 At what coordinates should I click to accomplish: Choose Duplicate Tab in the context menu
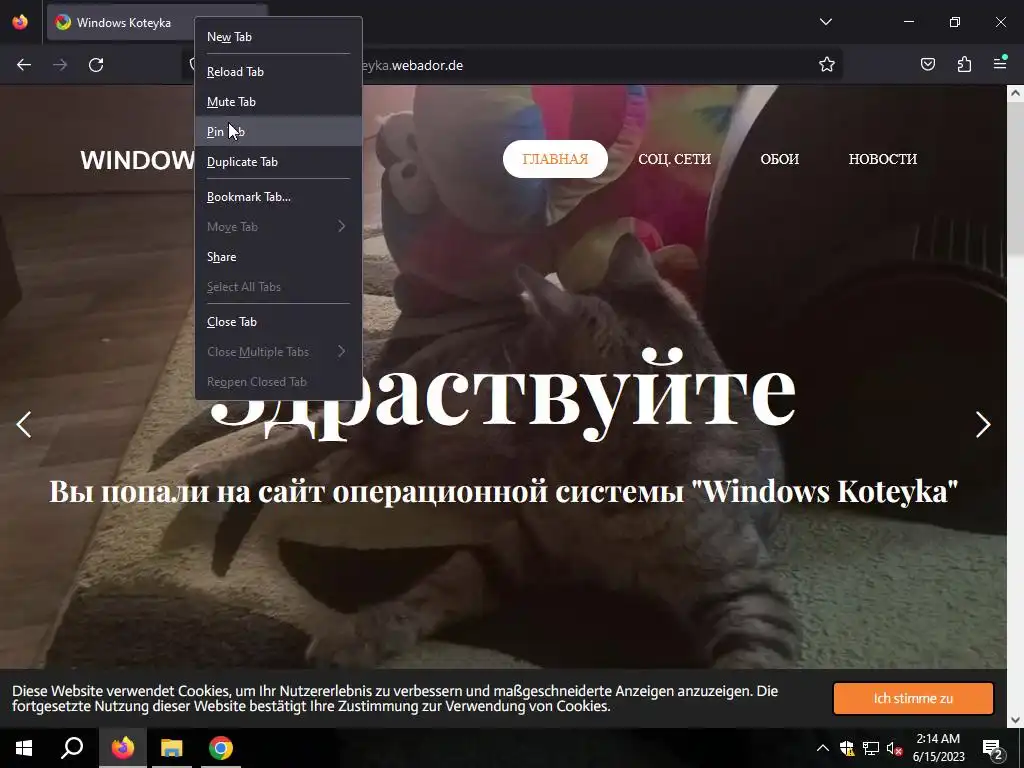tap(278, 162)
